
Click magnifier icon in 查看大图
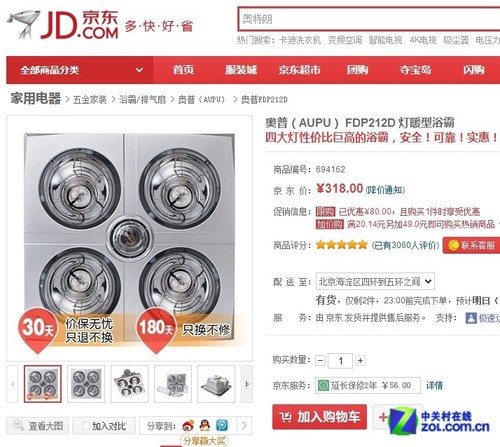click(x=18, y=425)
